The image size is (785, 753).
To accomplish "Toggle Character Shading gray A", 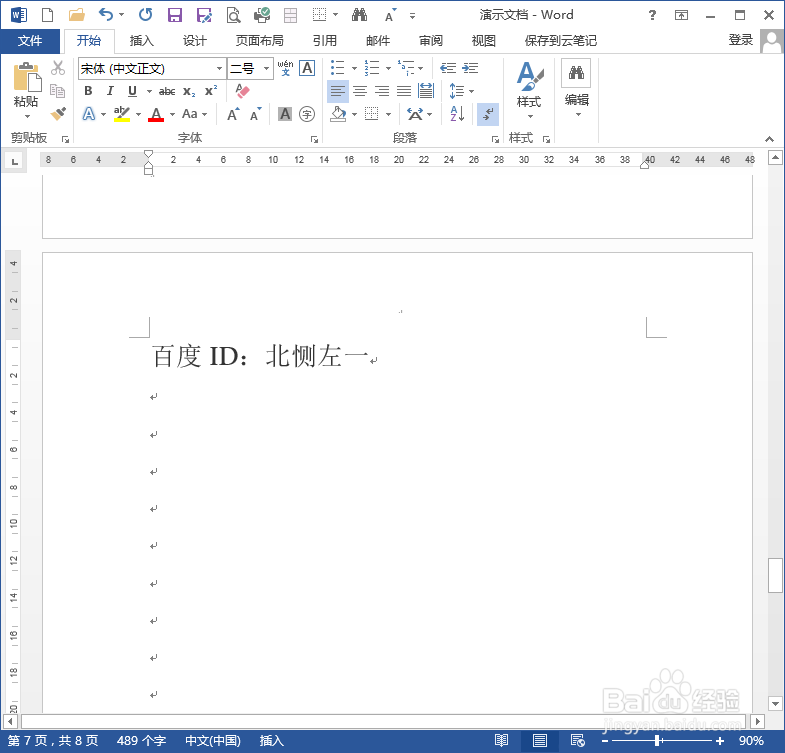I will pyautogui.click(x=285, y=114).
